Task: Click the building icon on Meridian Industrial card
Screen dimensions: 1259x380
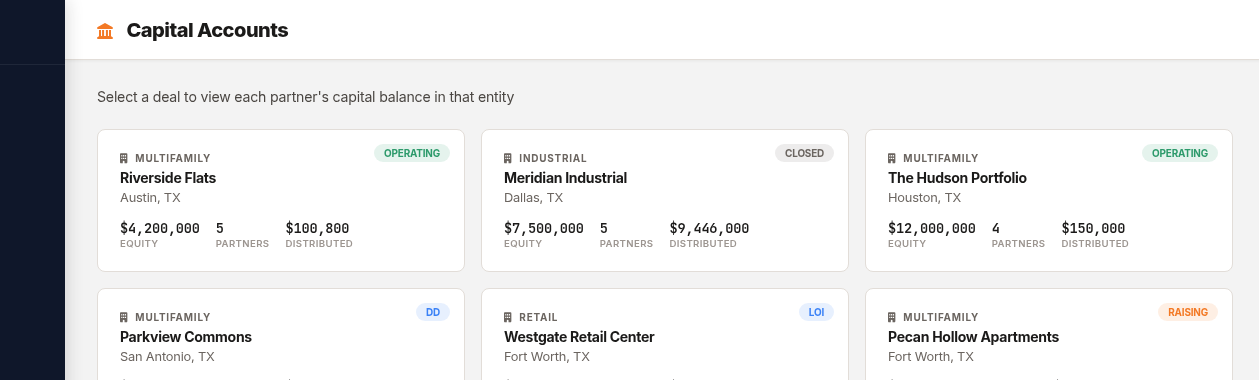Action: [x=508, y=158]
